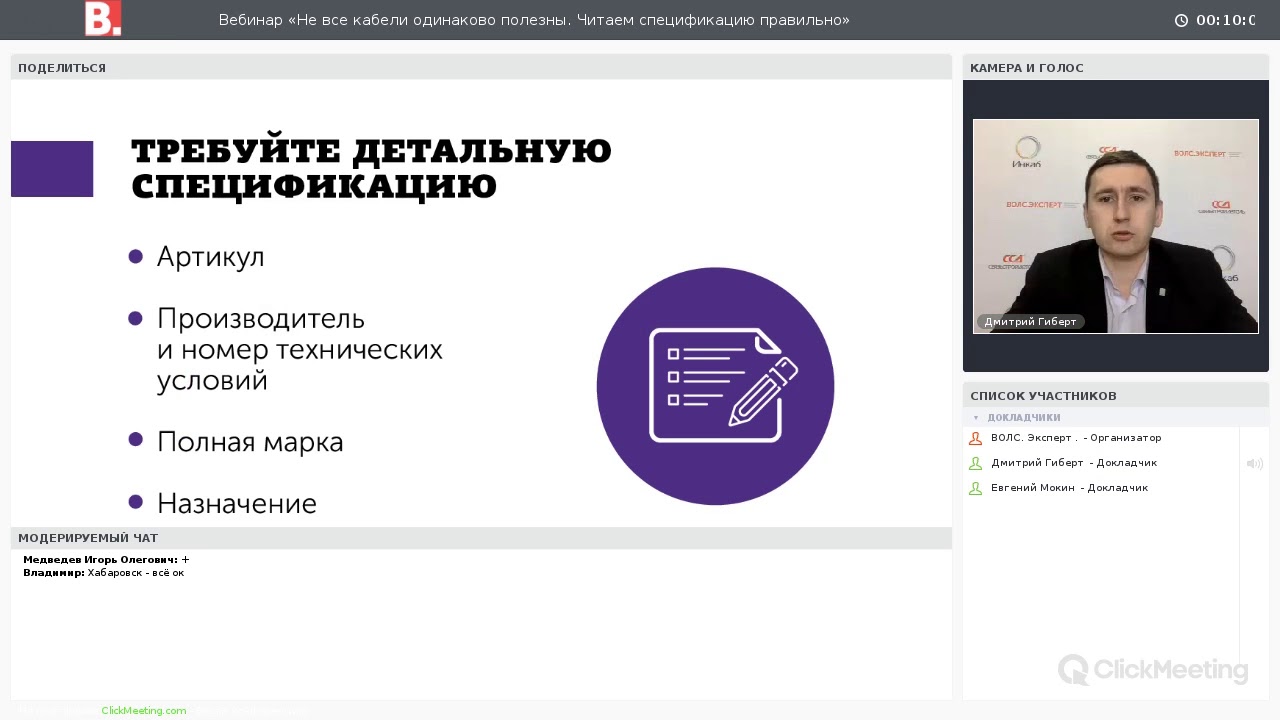1280x720 pixels.
Task: Click the Артикул bullet on the slide
Action: click(197, 257)
